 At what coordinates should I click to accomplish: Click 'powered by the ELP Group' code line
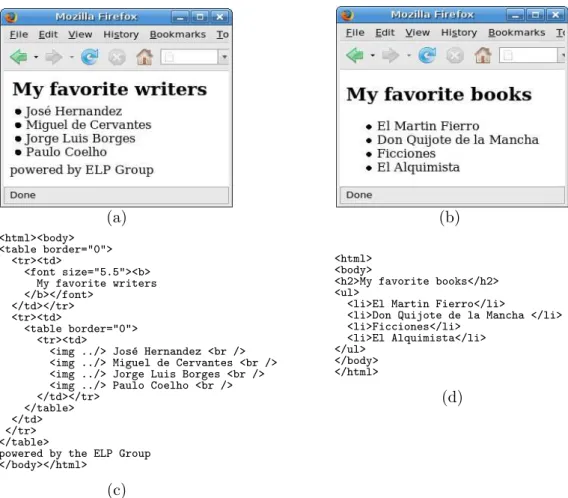[75, 453]
